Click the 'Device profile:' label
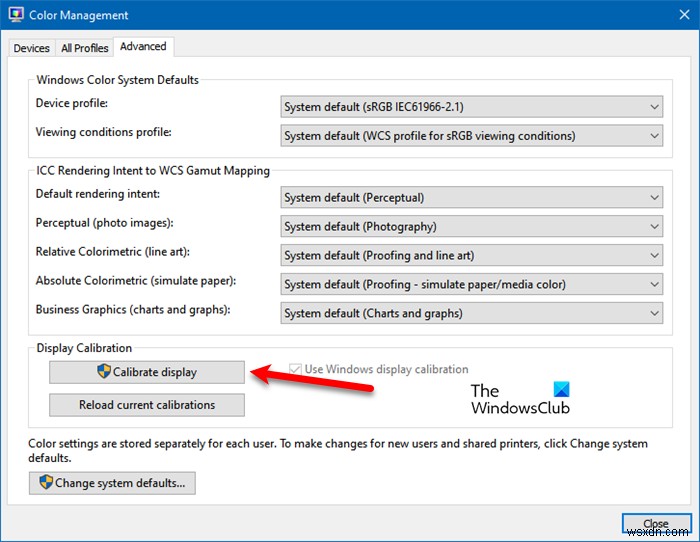 click(72, 103)
